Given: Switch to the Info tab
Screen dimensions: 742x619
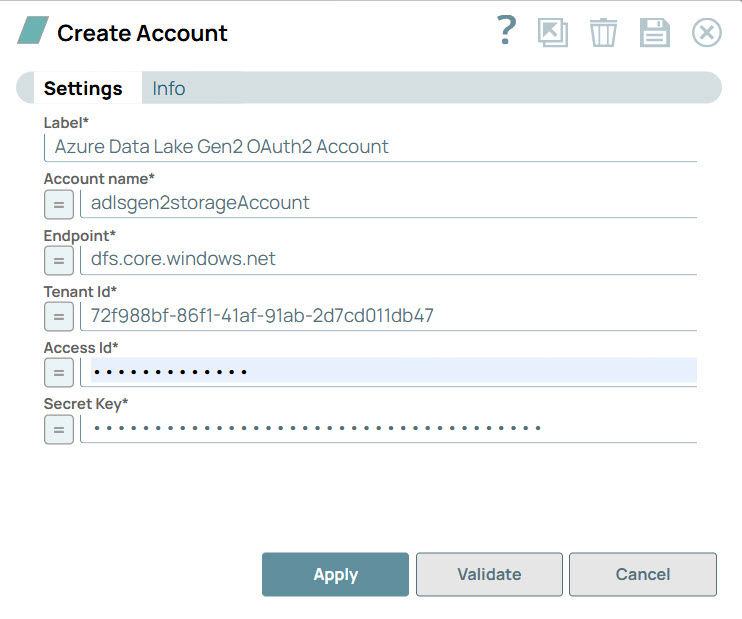Looking at the screenshot, I should 169,88.
